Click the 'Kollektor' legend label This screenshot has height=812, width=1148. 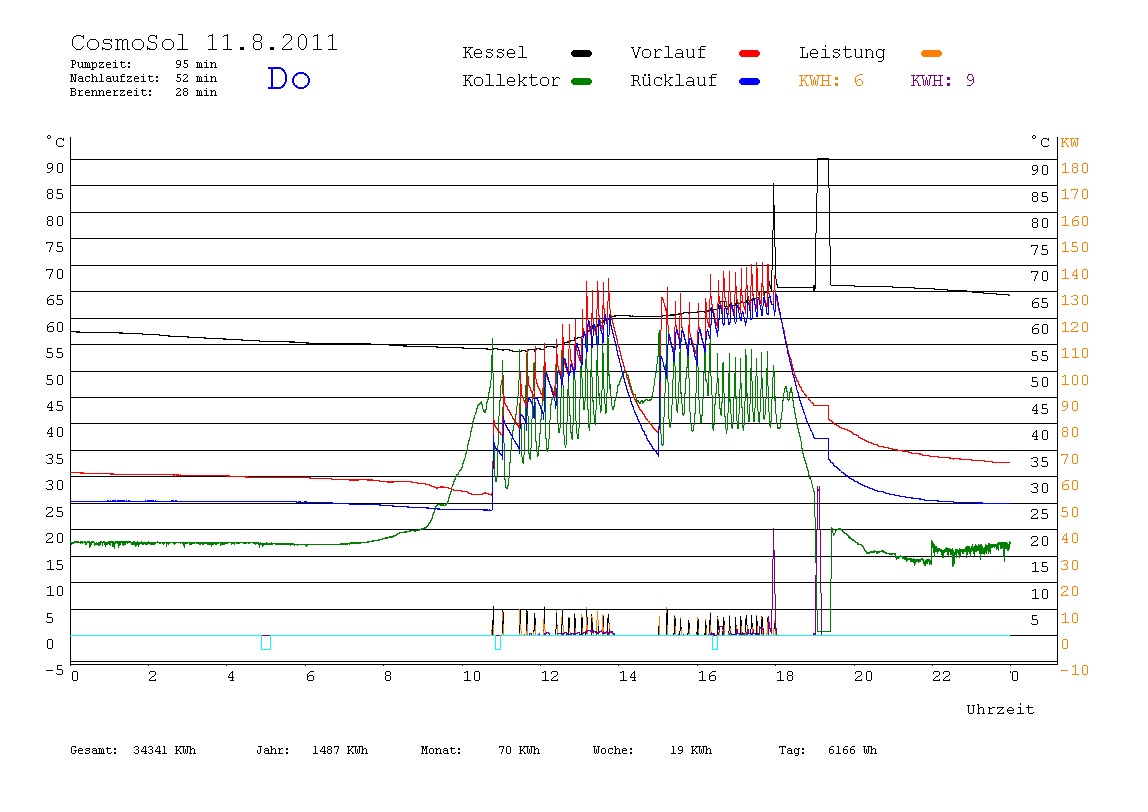pyautogui.click(x=511, y=81)
